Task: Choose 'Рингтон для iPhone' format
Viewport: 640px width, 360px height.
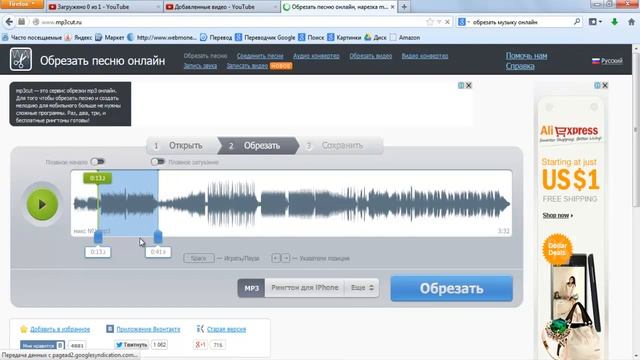Action: coord(305,288)
